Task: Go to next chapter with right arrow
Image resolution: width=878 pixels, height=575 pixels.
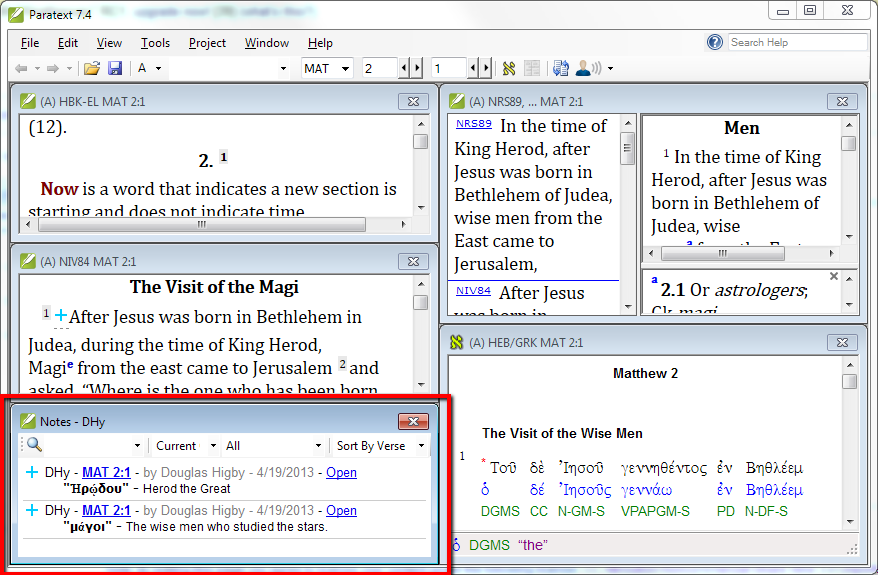Action: click(417, 68)
